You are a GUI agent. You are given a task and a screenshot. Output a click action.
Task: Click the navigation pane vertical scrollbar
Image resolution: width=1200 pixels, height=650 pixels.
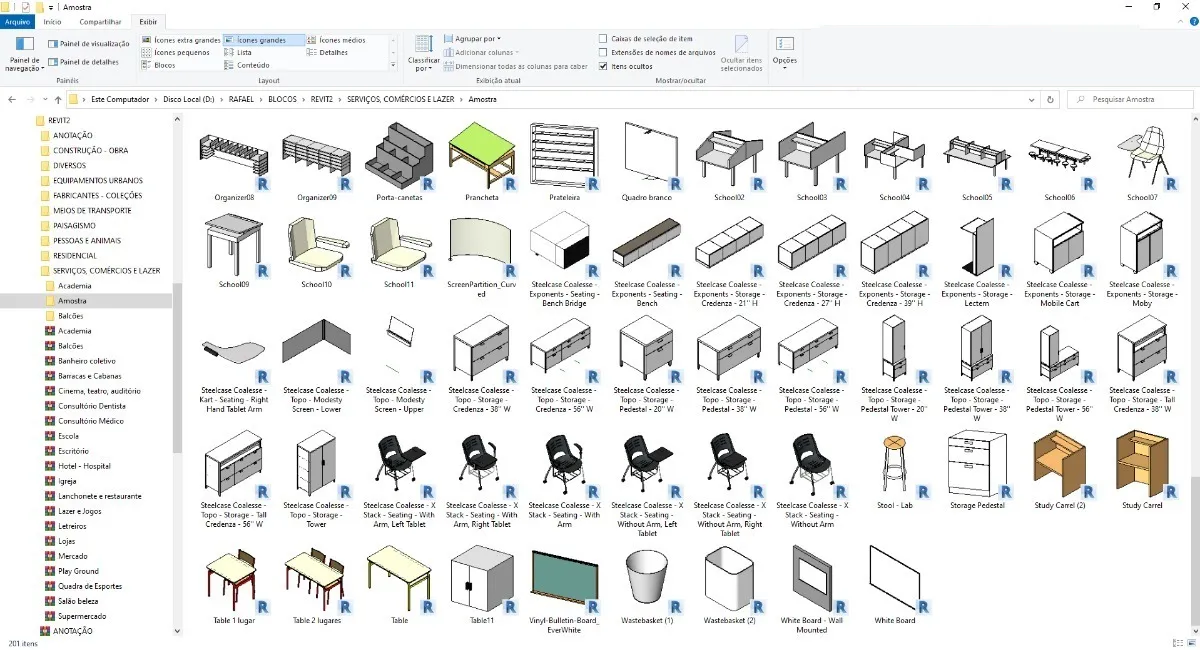click(178, 368)
